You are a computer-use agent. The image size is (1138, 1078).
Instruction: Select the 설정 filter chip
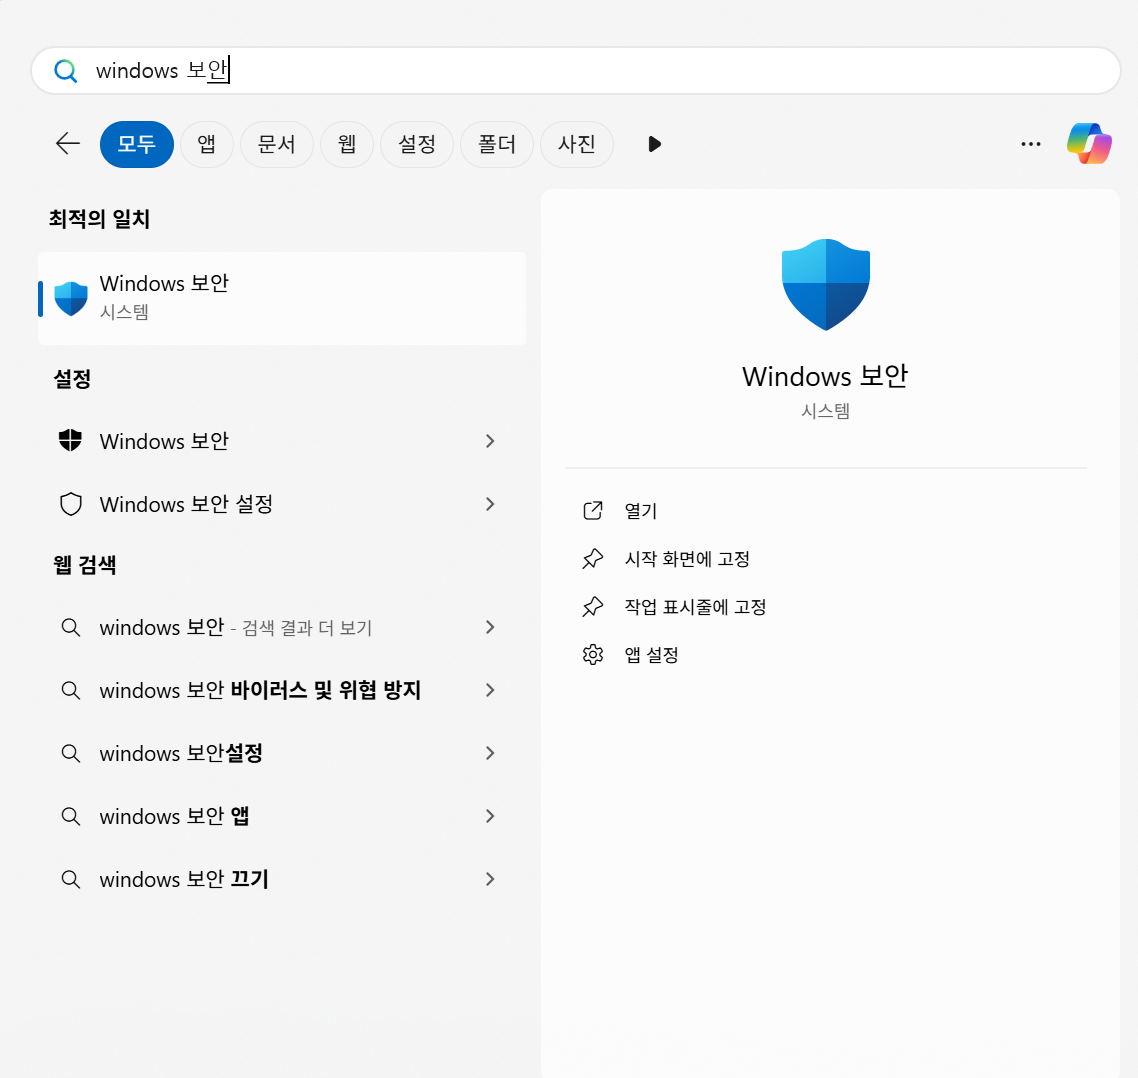(416, 144)
